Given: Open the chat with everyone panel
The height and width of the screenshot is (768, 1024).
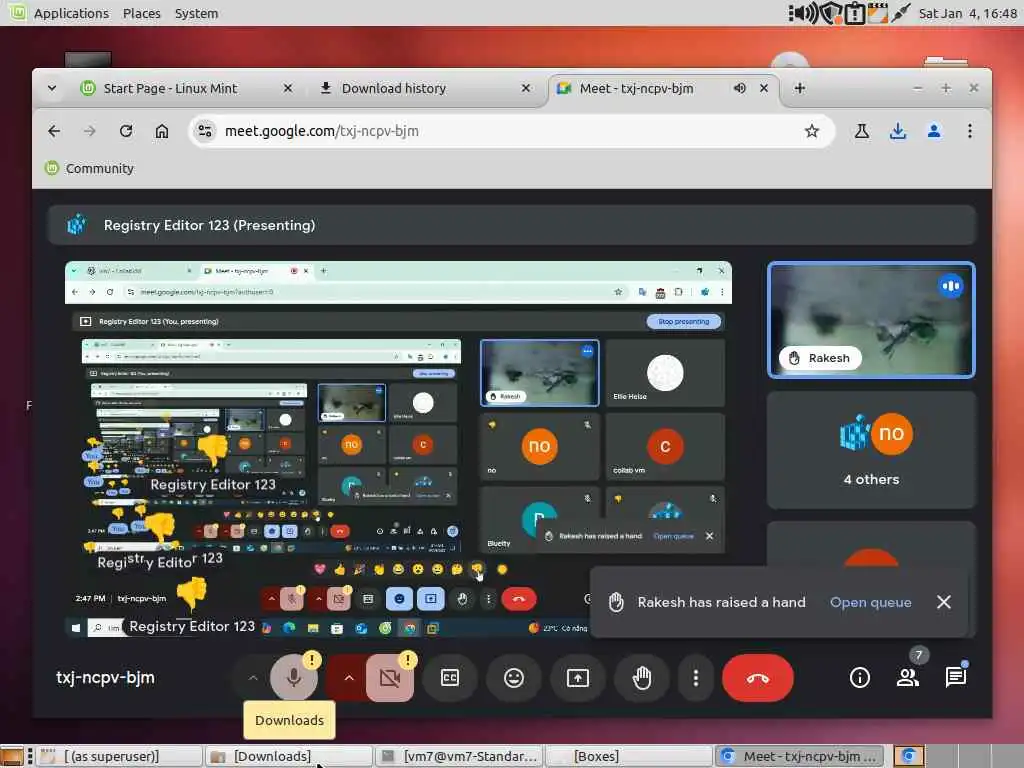Looking at the screenshot, I should coord(955,678).
